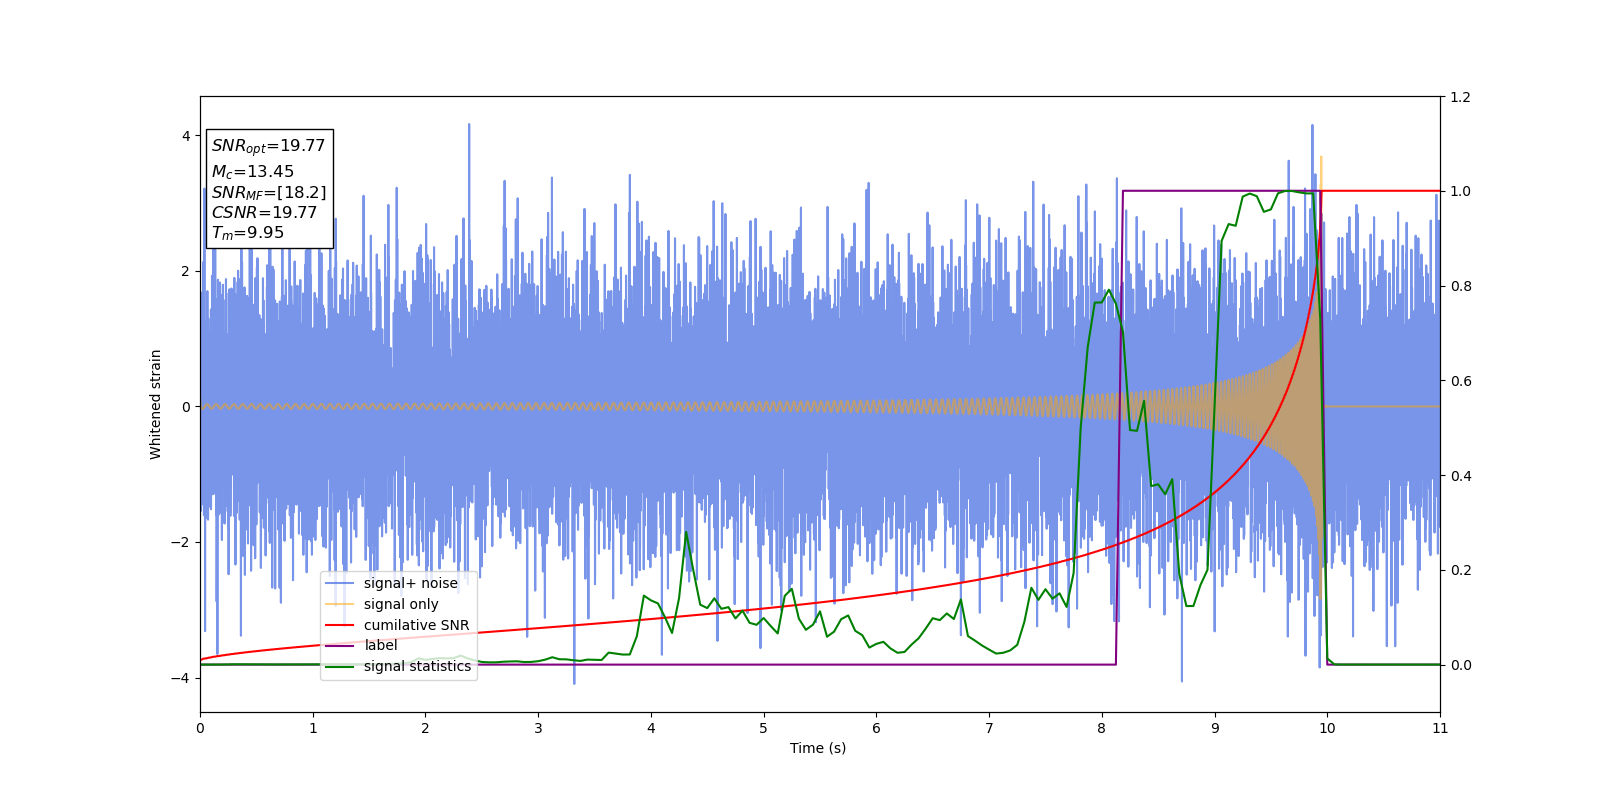
Task: Click the x-axis tick label 11
Action: tap(1440, 728)
